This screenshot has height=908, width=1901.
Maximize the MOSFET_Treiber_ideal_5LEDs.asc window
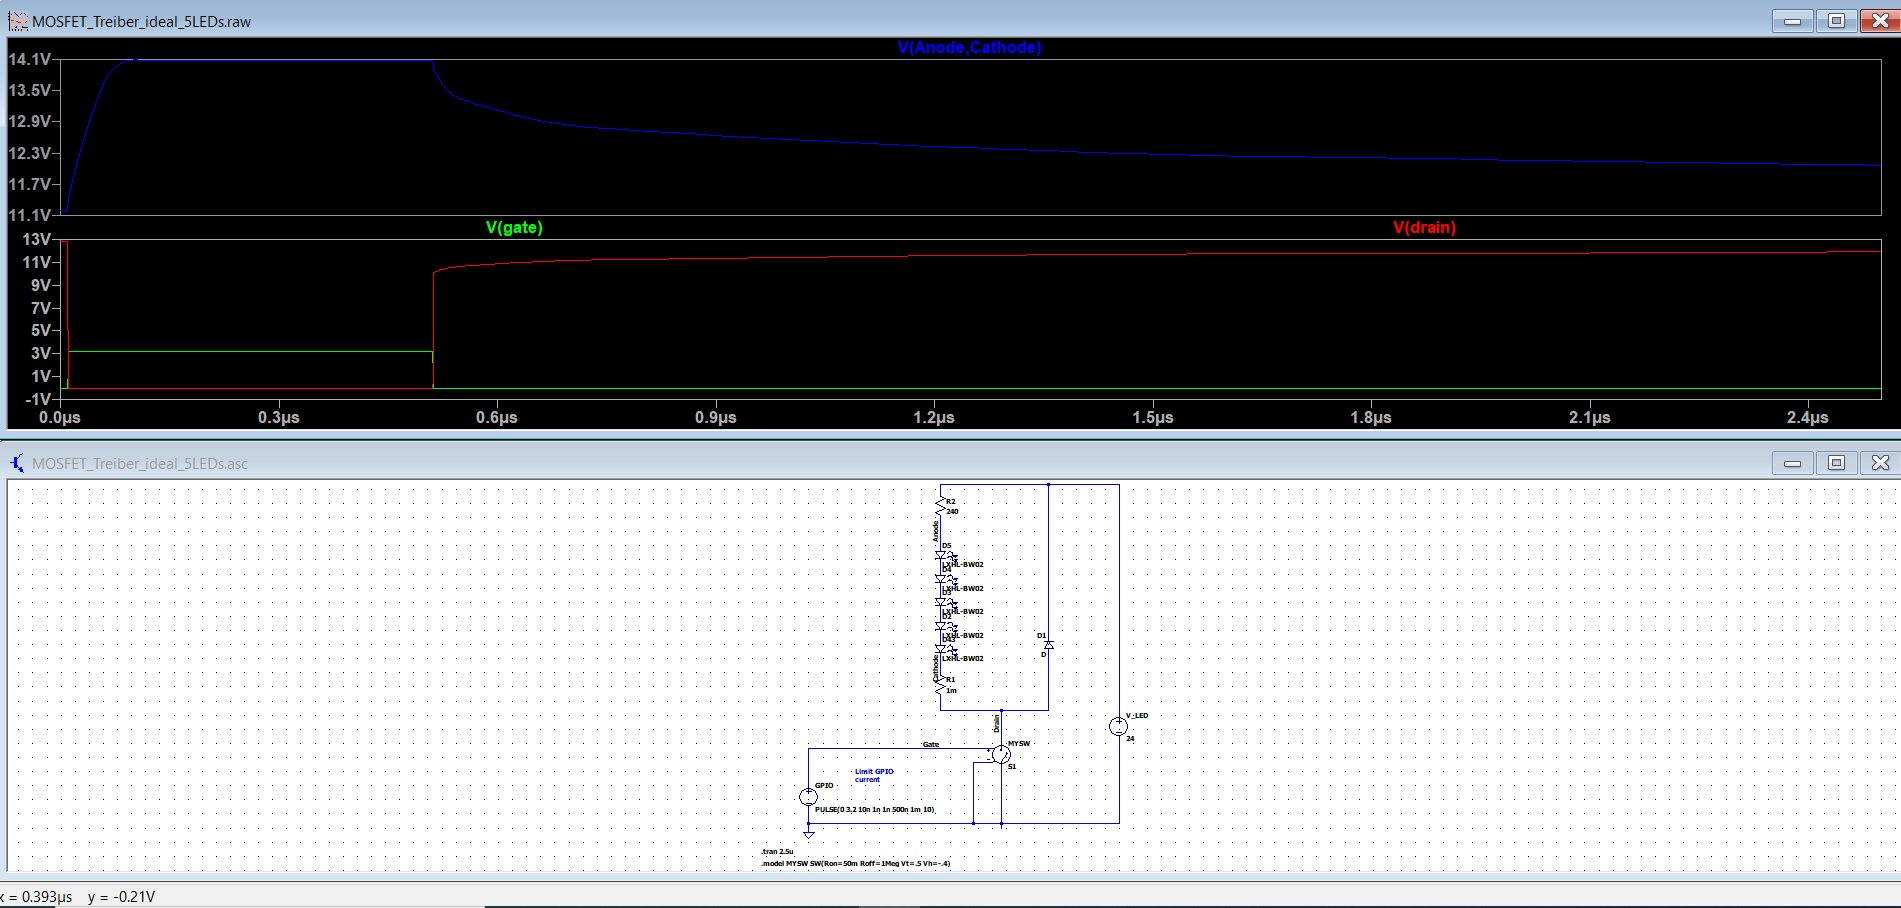coord(1836,463)
